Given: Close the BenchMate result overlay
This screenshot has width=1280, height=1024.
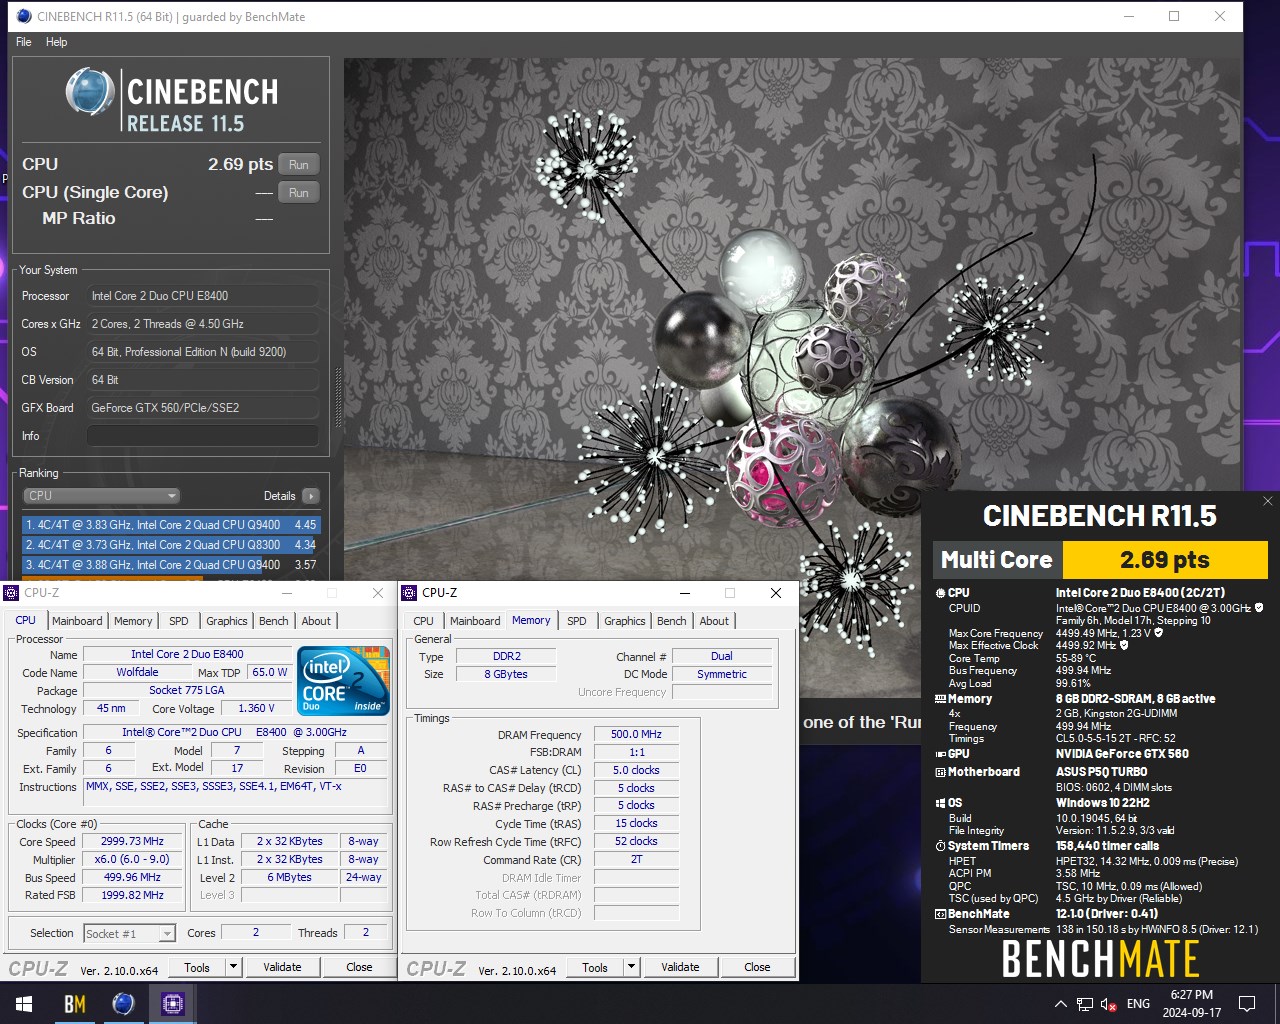Looking at the screenshot, I should pyautogui.click(x=1267, y=501).
